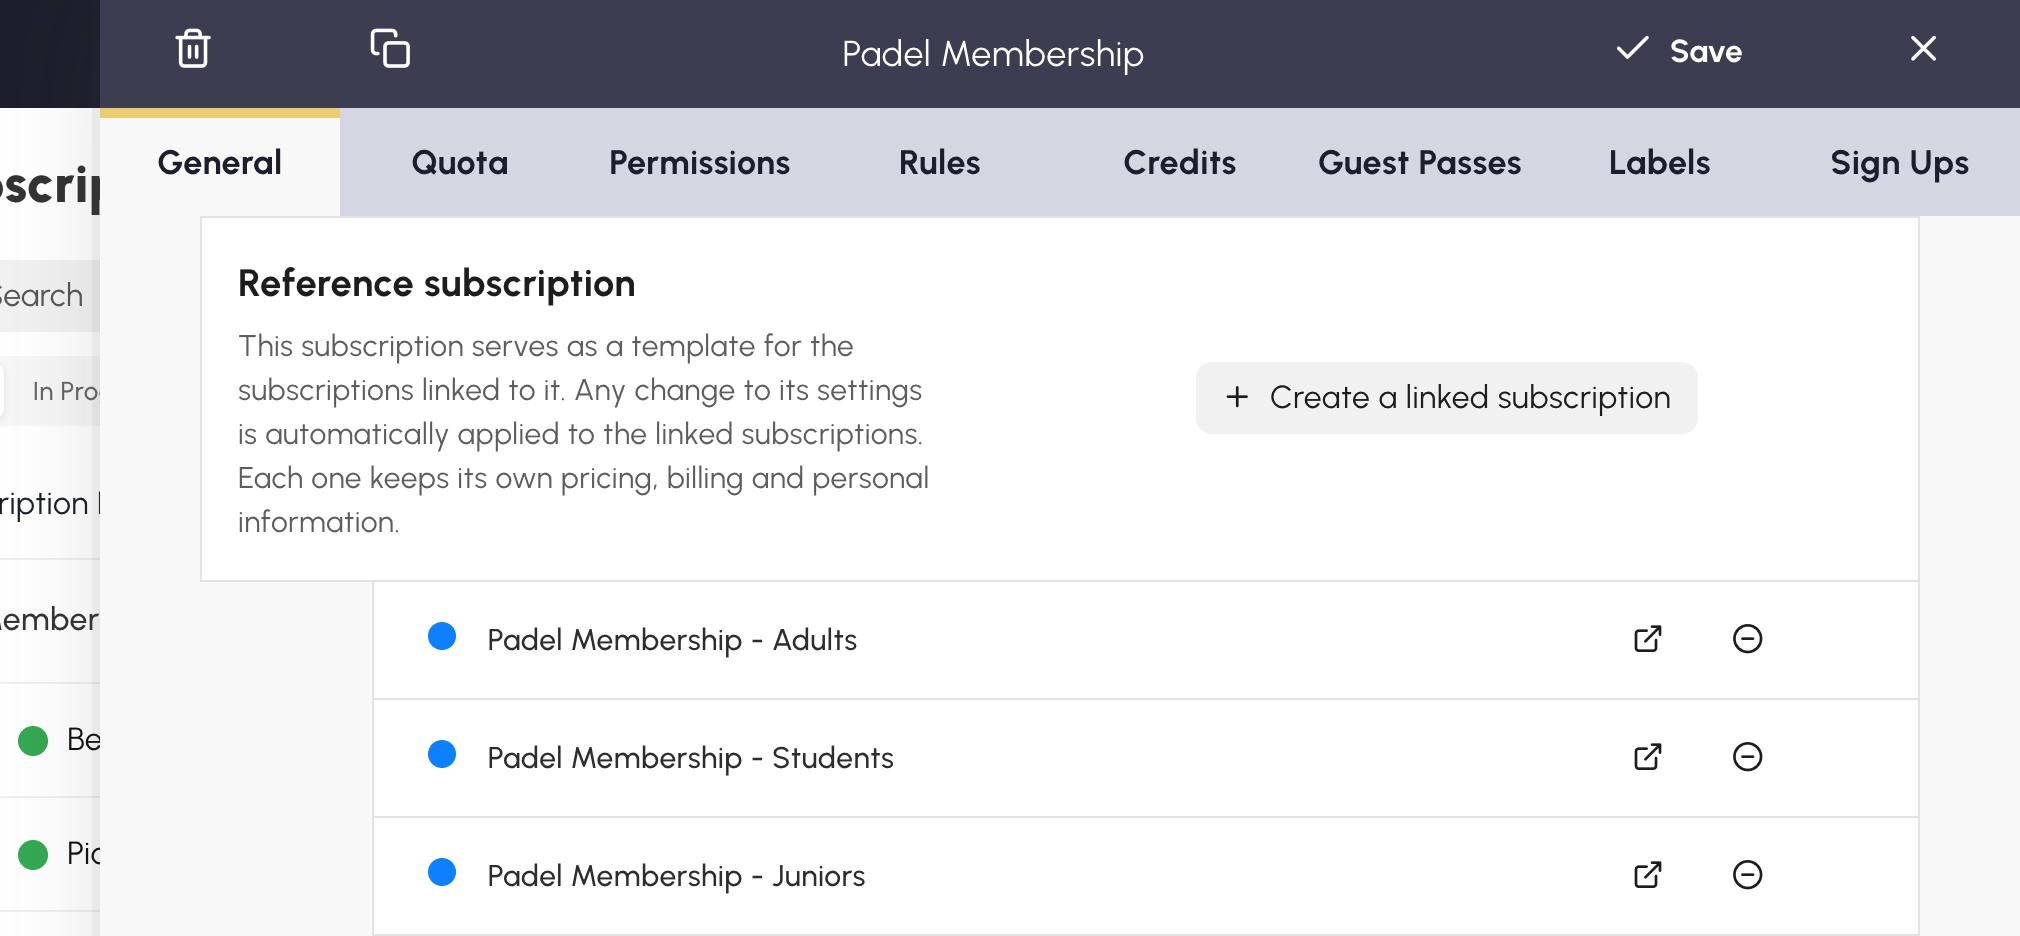Switch to the Quota tab

point(460,163)
